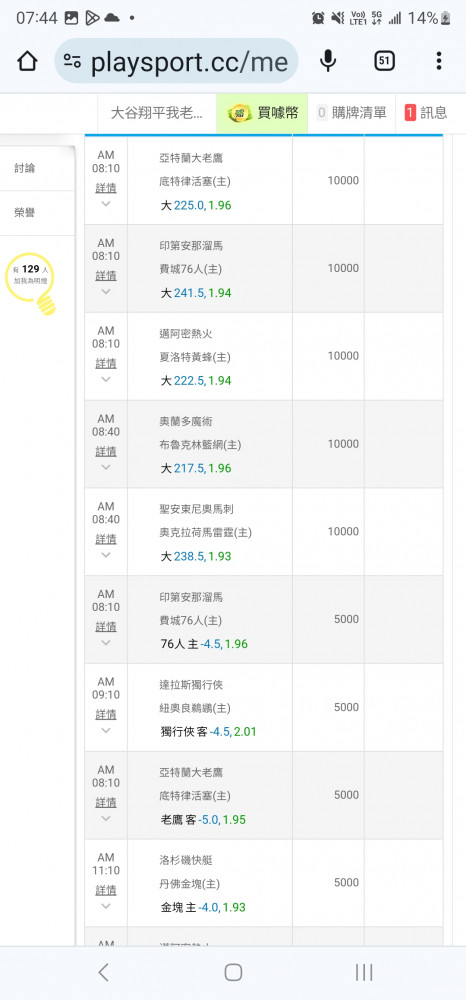Tap the Android back navigation button
Image resolution: width=466 pixels, height=1000 pixels.
(103, 972)
